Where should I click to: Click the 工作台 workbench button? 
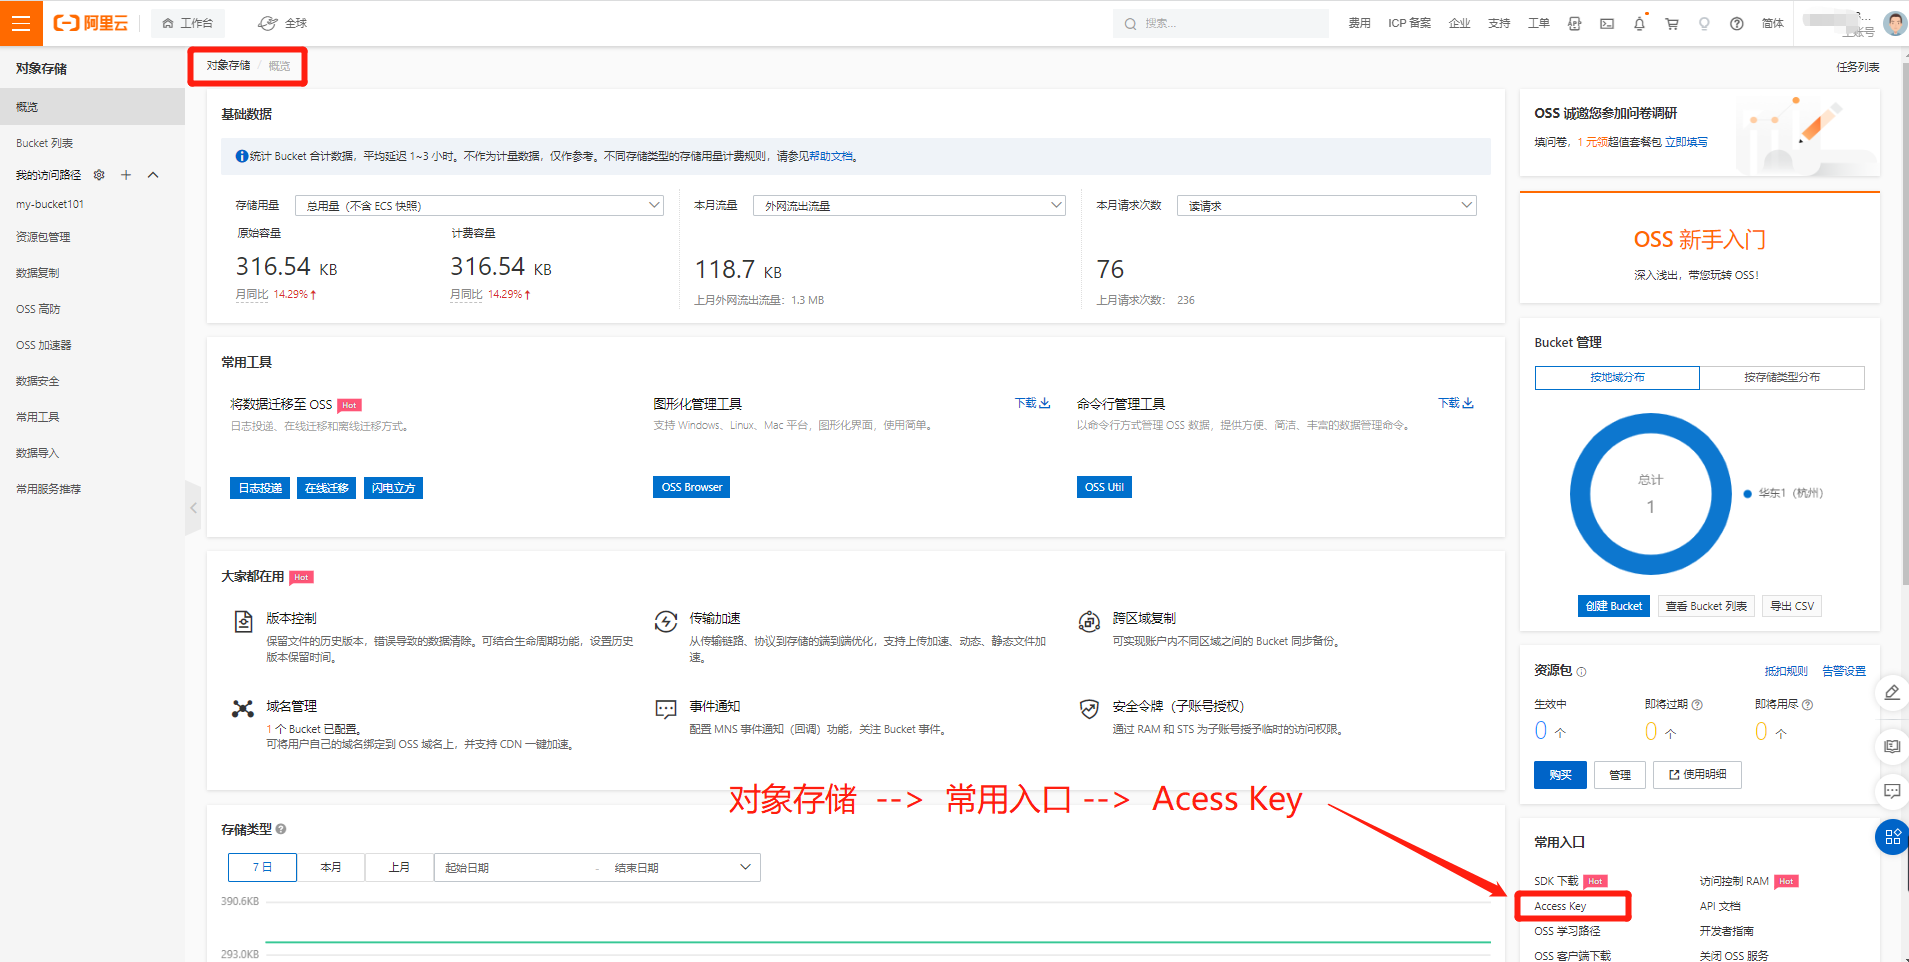188,23
